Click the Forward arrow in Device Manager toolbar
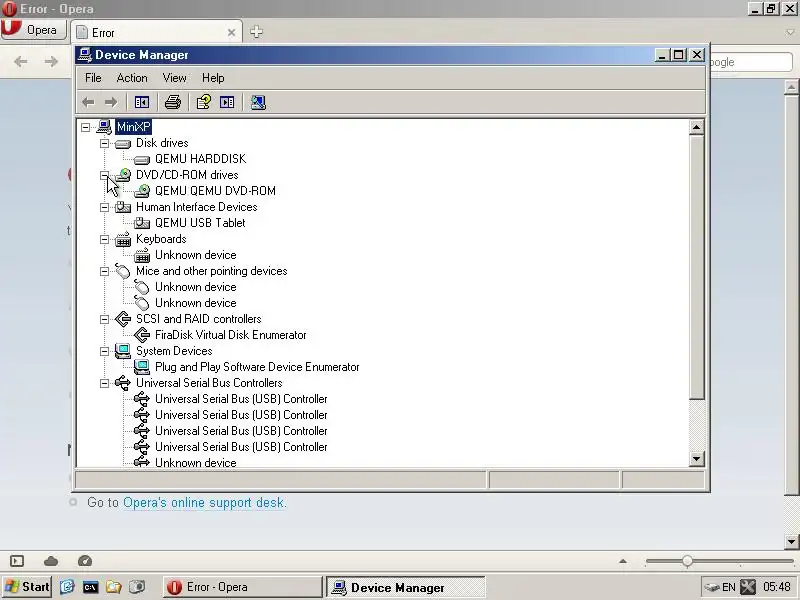Image resolution: width=800 pixels, height=600 pixels. 111,103
